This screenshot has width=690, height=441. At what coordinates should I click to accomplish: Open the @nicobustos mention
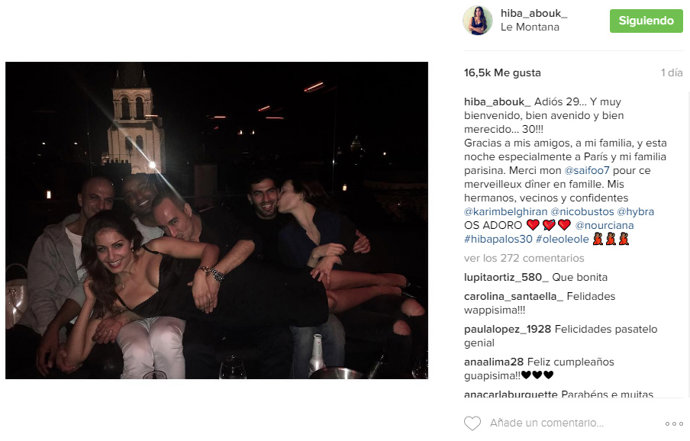tap(582, 211)
